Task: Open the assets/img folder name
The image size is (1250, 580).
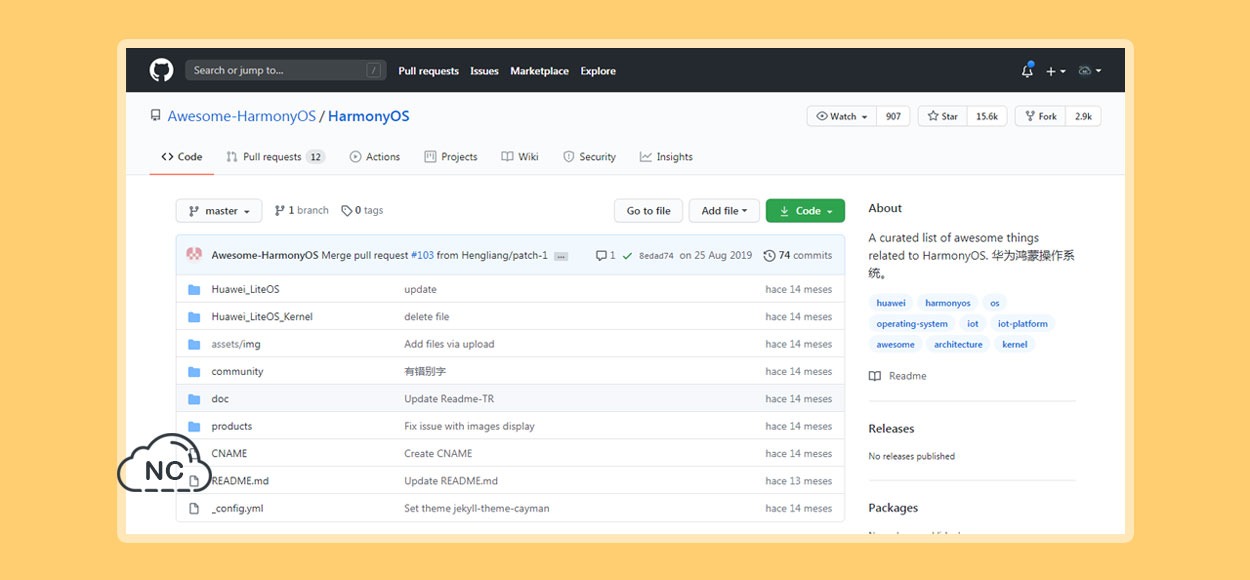Action: 236,344
